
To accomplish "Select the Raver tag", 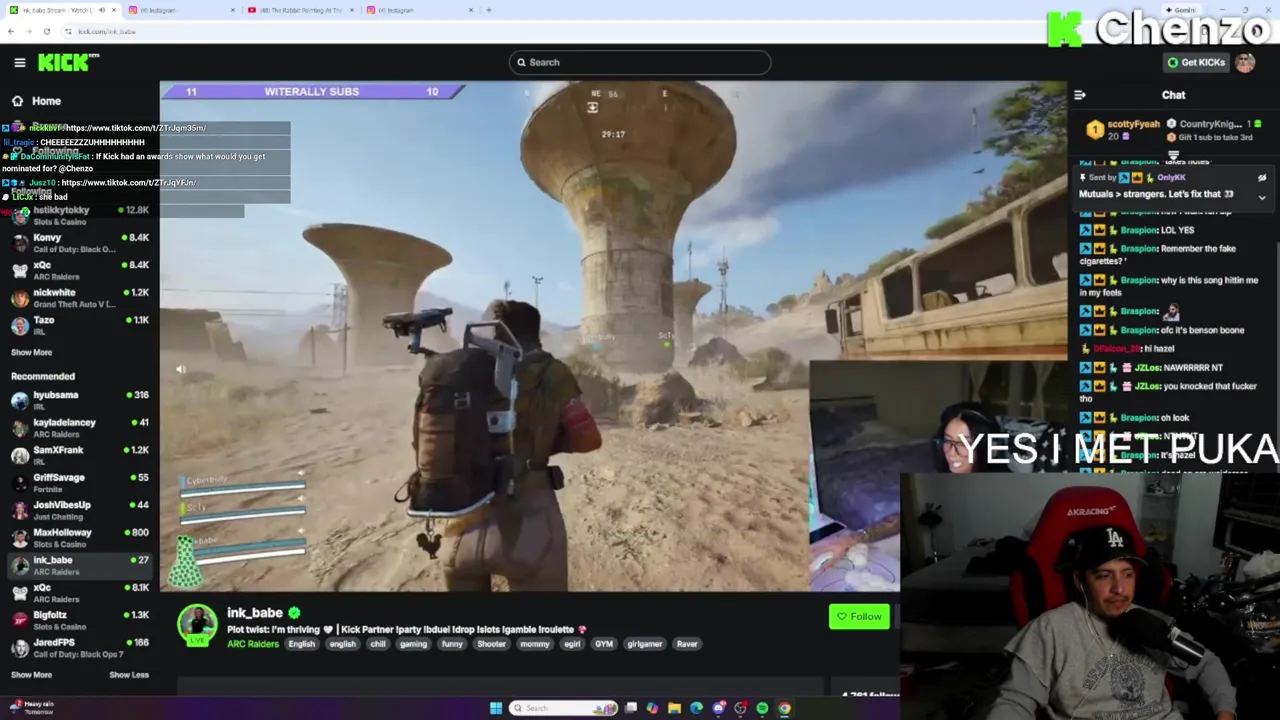I will point(687,644).
